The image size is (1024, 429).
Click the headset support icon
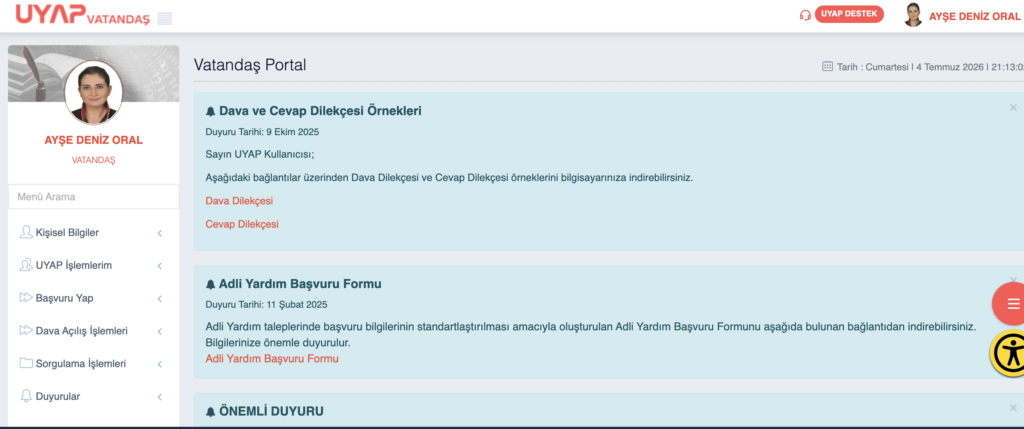coord(805,15)
